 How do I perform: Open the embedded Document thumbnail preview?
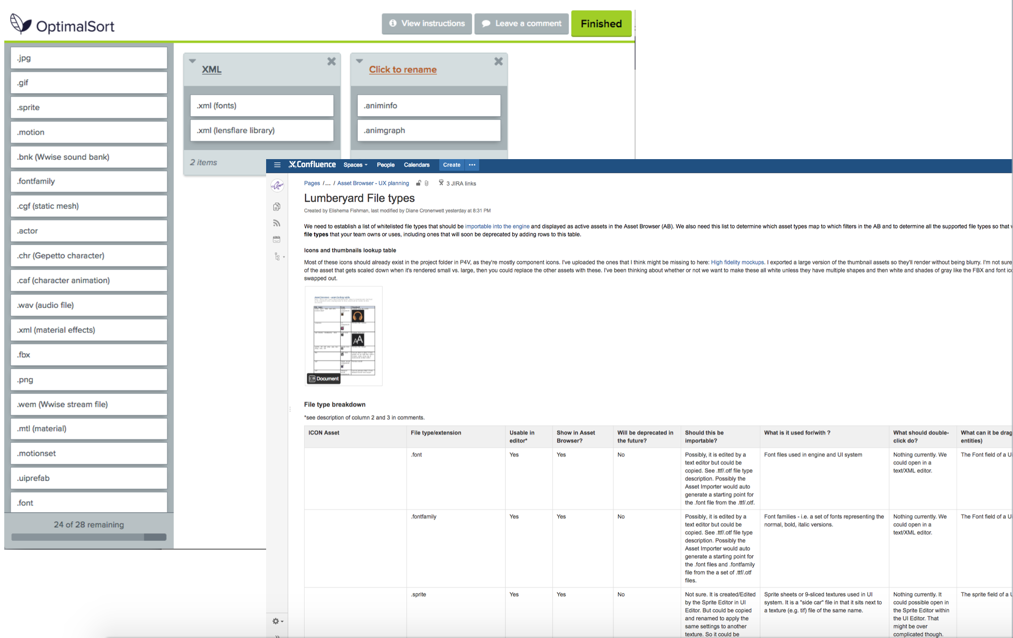click(344, 336)
